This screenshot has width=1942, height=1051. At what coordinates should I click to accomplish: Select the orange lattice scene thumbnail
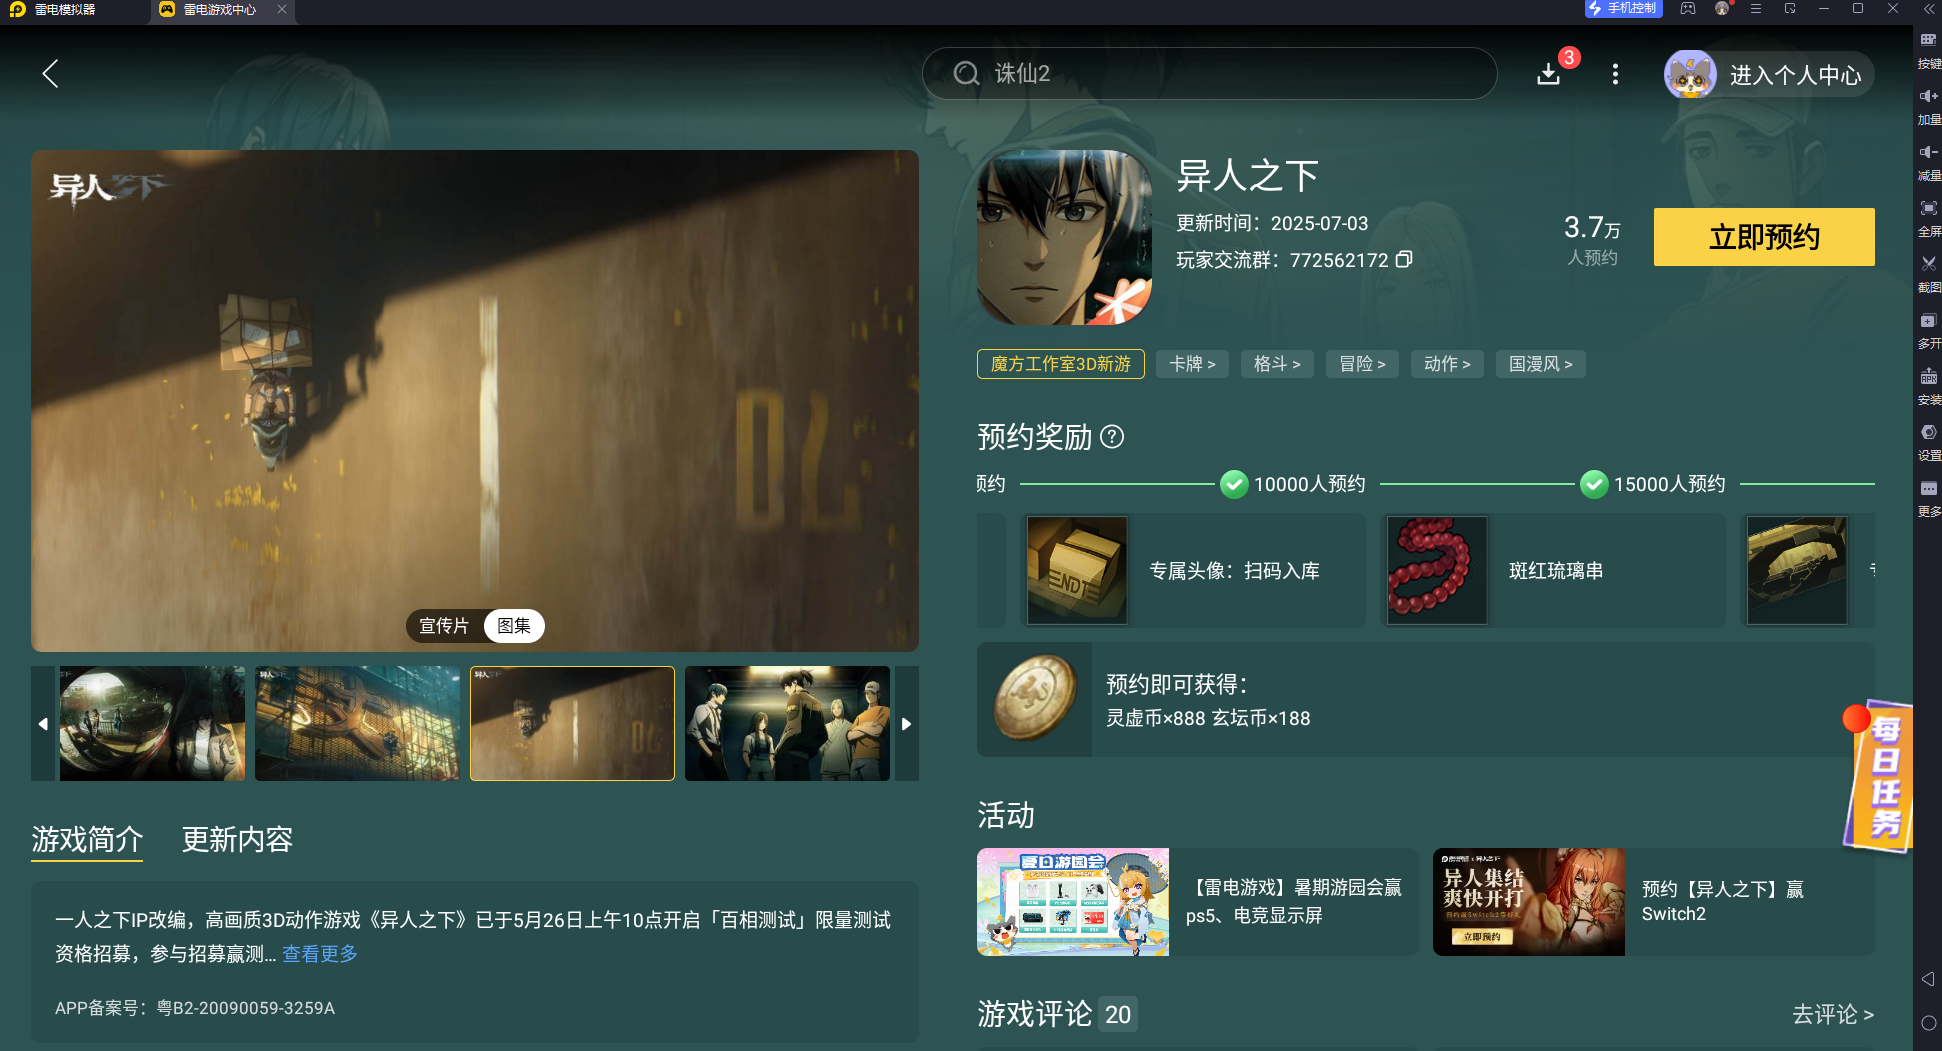point(357,724)
